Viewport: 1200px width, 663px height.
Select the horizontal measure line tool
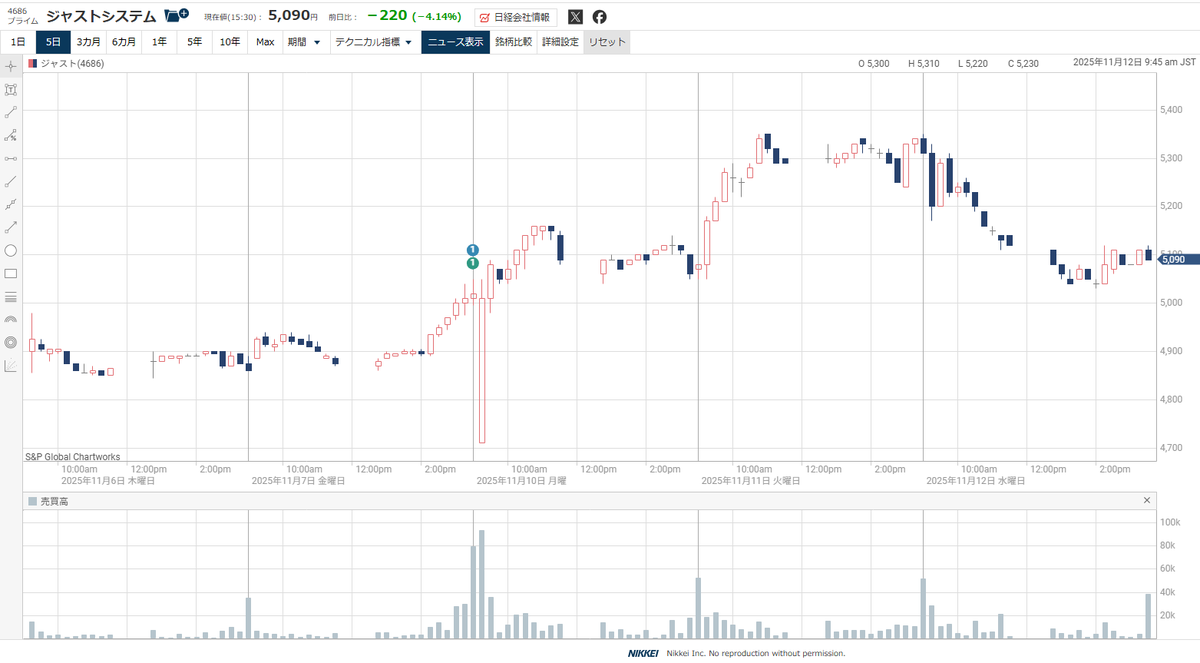click(x=11, y=158)
